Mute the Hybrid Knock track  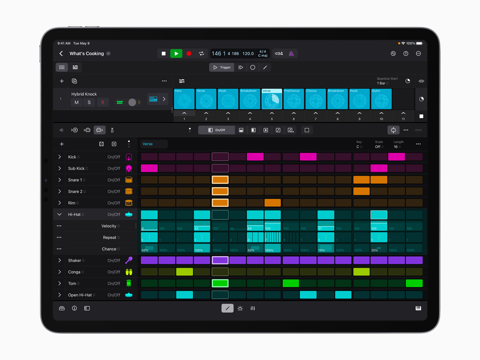[x=77, y=102]
